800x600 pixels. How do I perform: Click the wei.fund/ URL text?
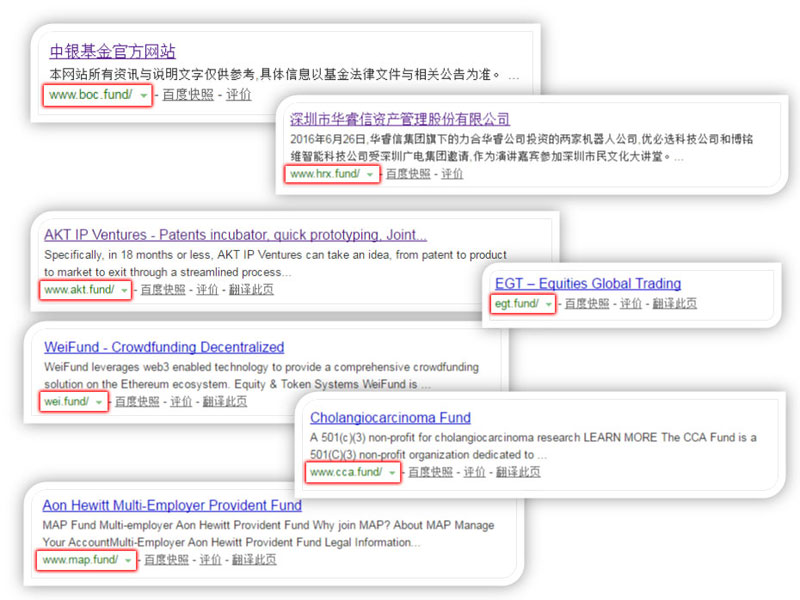[66, 401]
